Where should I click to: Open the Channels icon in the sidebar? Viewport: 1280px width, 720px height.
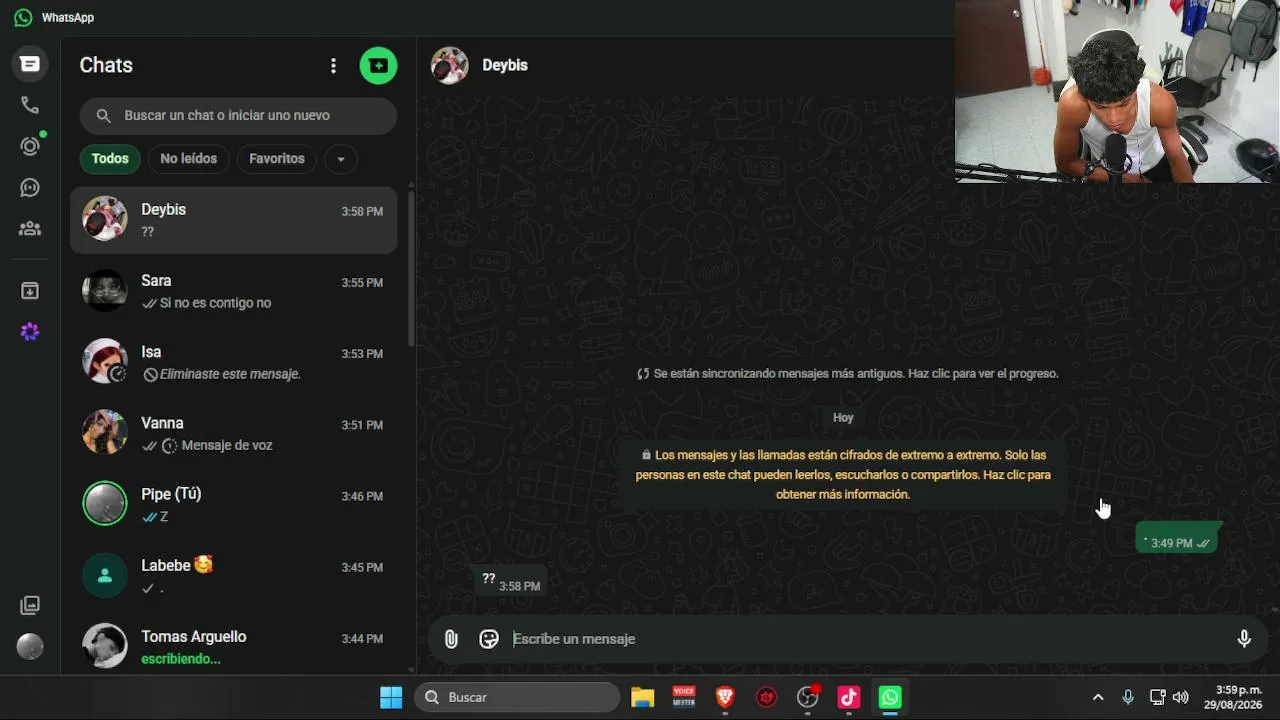(30, 187)
